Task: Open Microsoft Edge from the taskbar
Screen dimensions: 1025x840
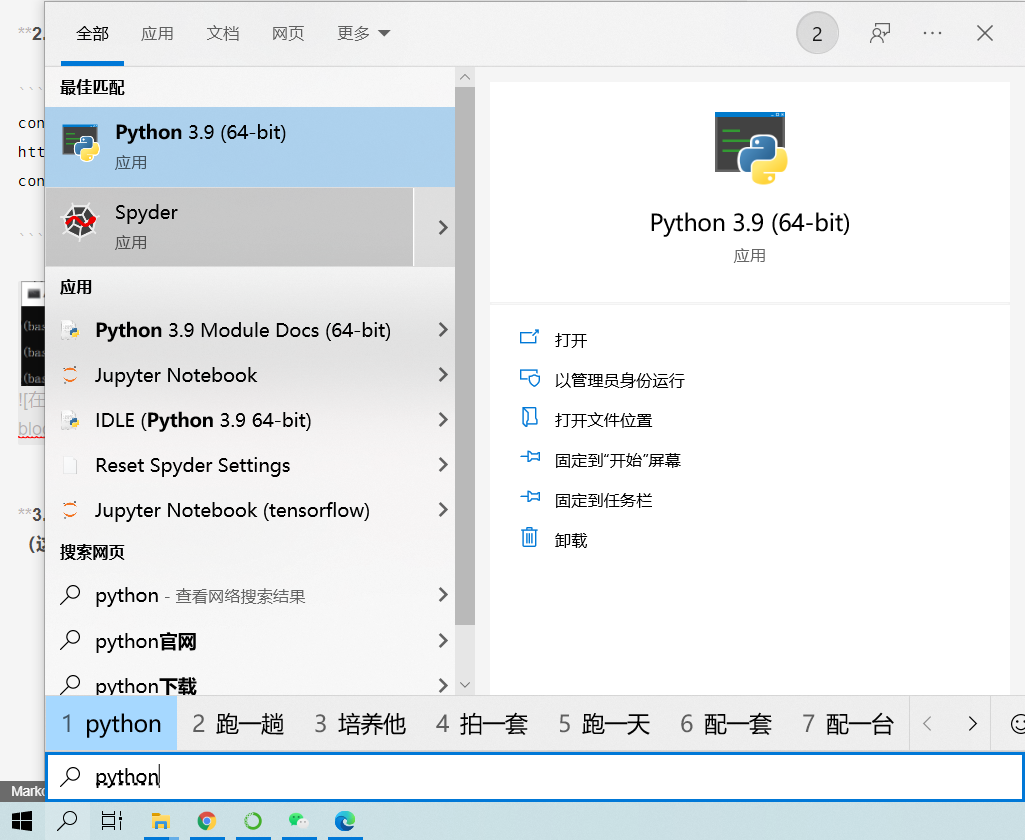Action: tap(344, 821)
